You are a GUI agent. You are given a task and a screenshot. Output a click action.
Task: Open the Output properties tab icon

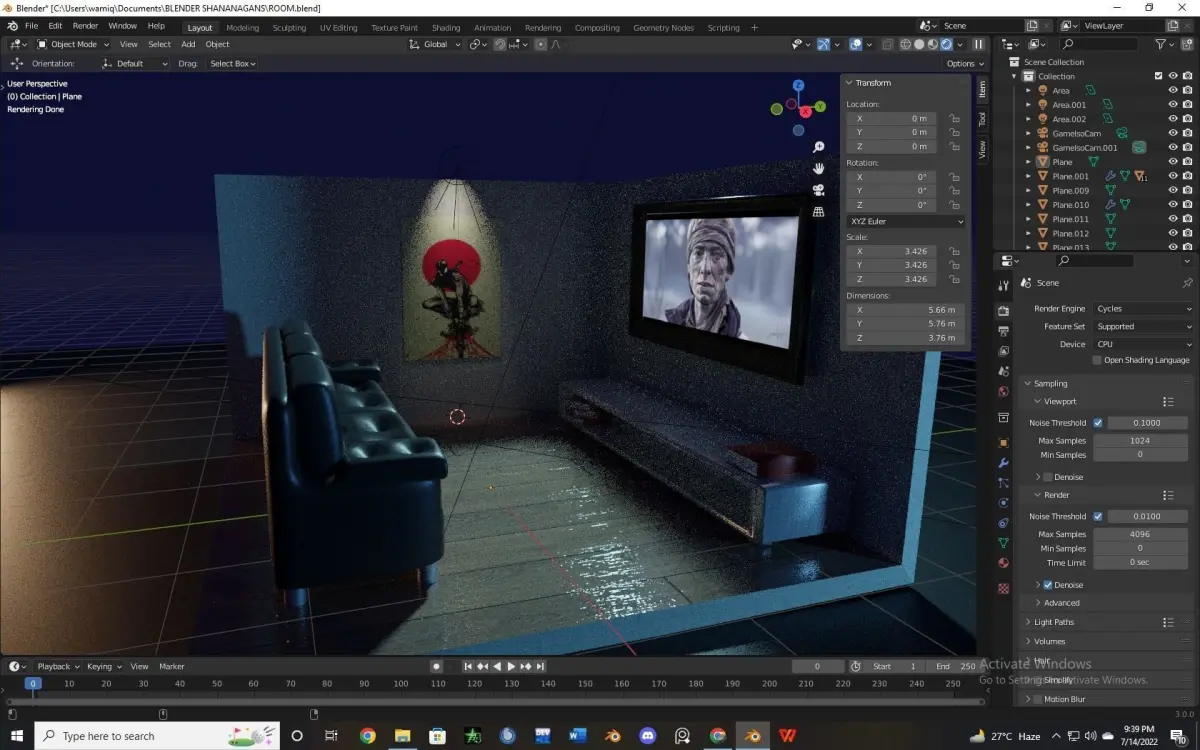1004,331
